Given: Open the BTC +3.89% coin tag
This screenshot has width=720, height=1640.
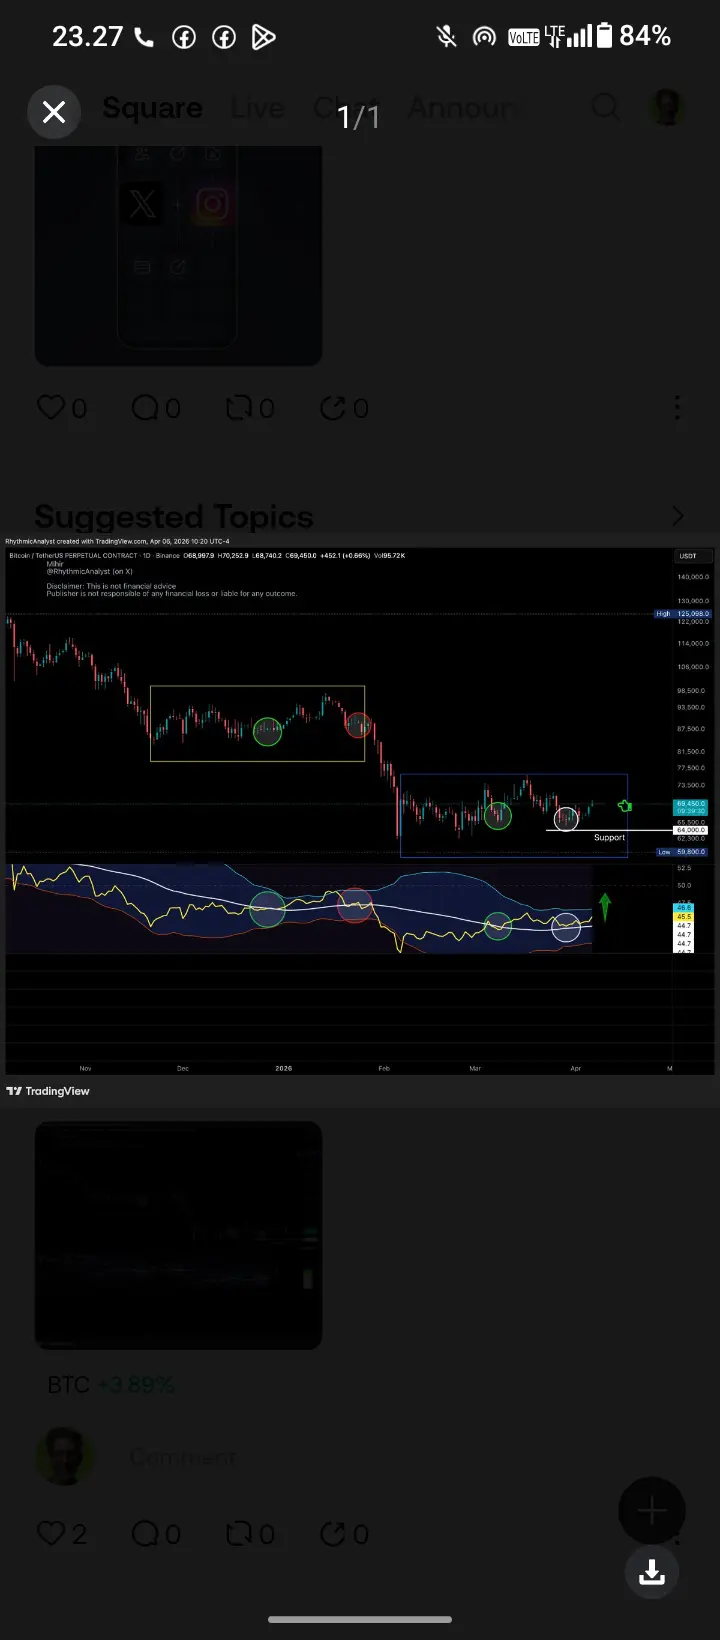Looking at the screenshot, I should 111,1385.
